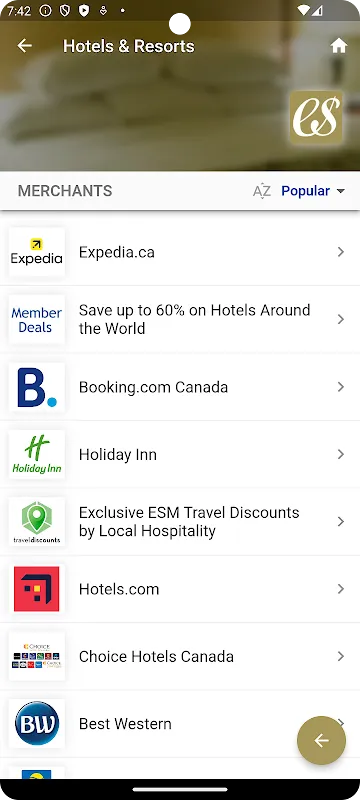Tap the Choice Hotels brands thumbnail

(x=37, y=656)
